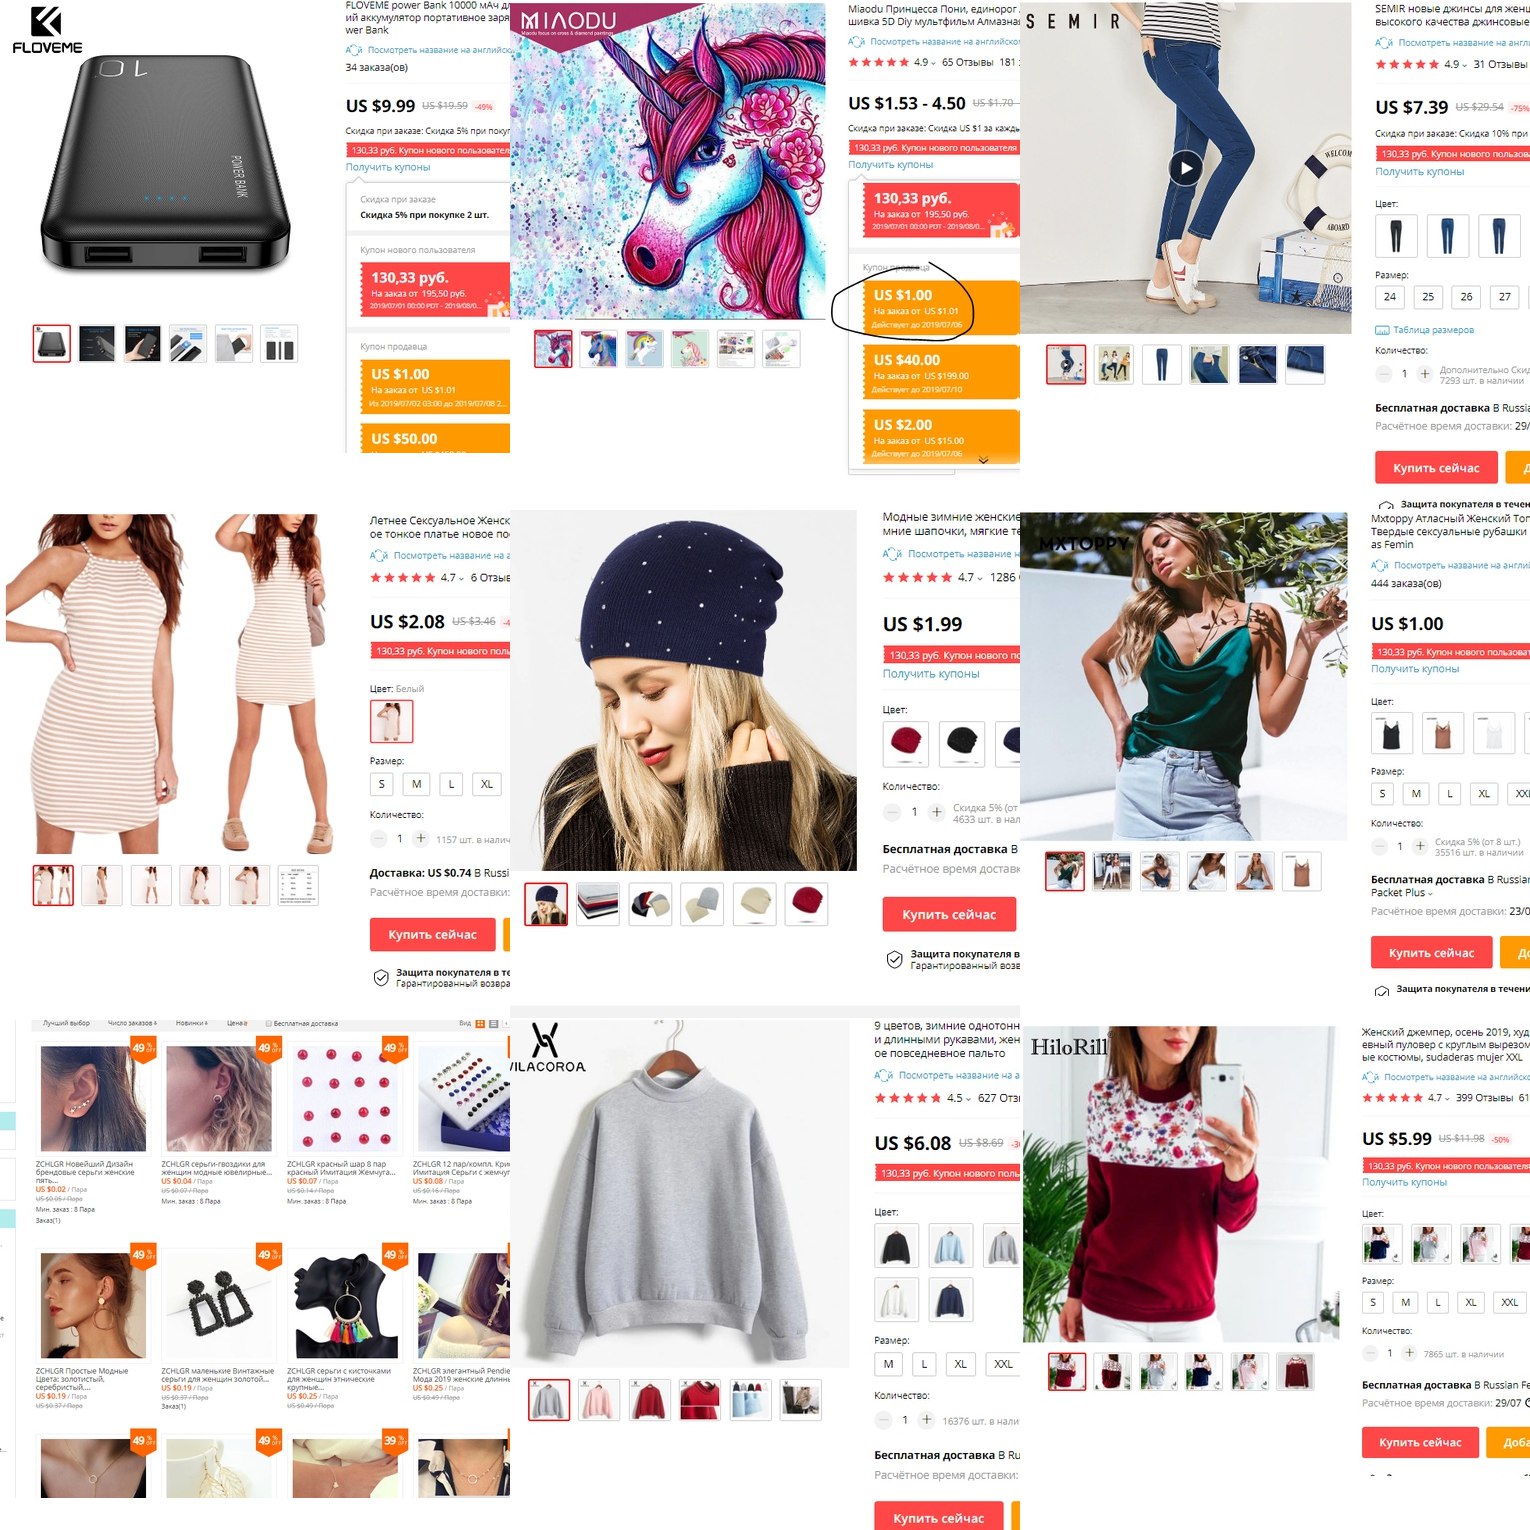Open Packet Plus shipping dropdown on Mxtoppy top
This screenshot has width=1530, height=1530.
(x=1402, y=893)
